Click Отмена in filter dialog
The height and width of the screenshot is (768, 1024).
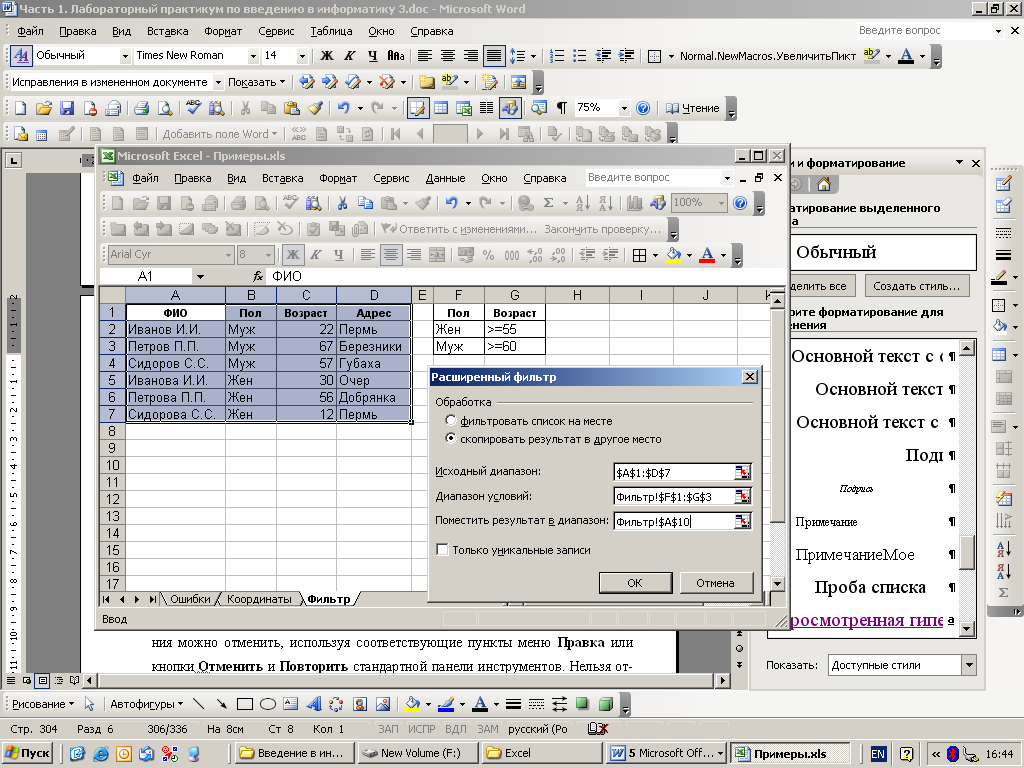pos(716,583)
